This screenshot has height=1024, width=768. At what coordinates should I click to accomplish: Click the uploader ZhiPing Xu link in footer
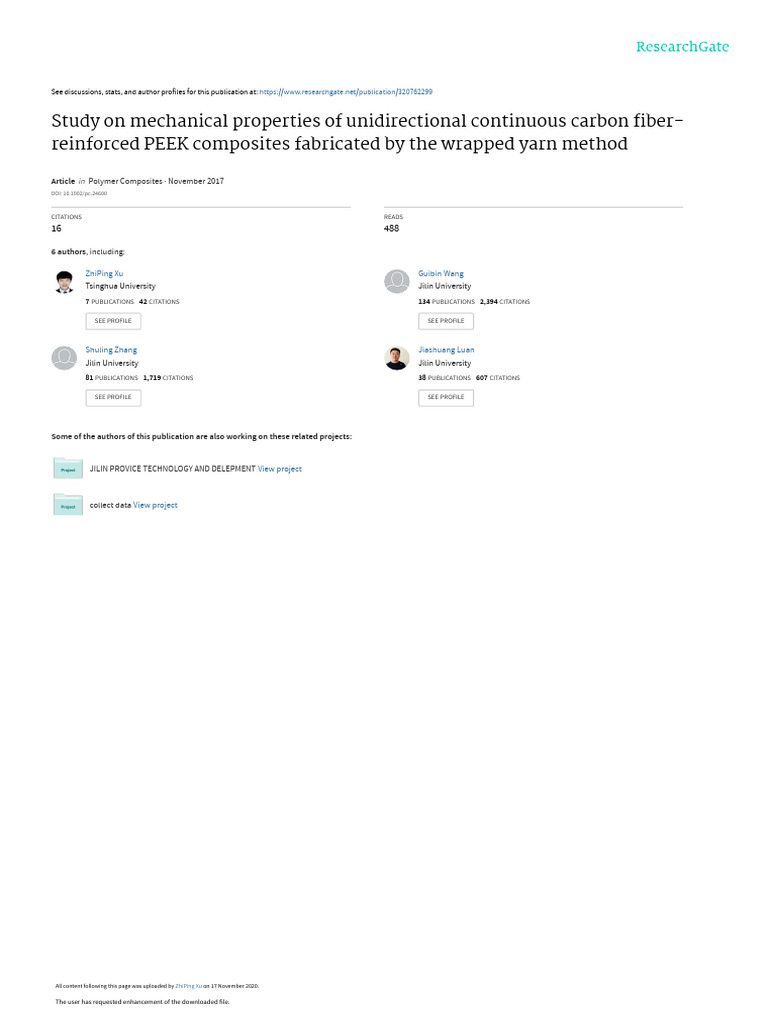coord(189,985)
